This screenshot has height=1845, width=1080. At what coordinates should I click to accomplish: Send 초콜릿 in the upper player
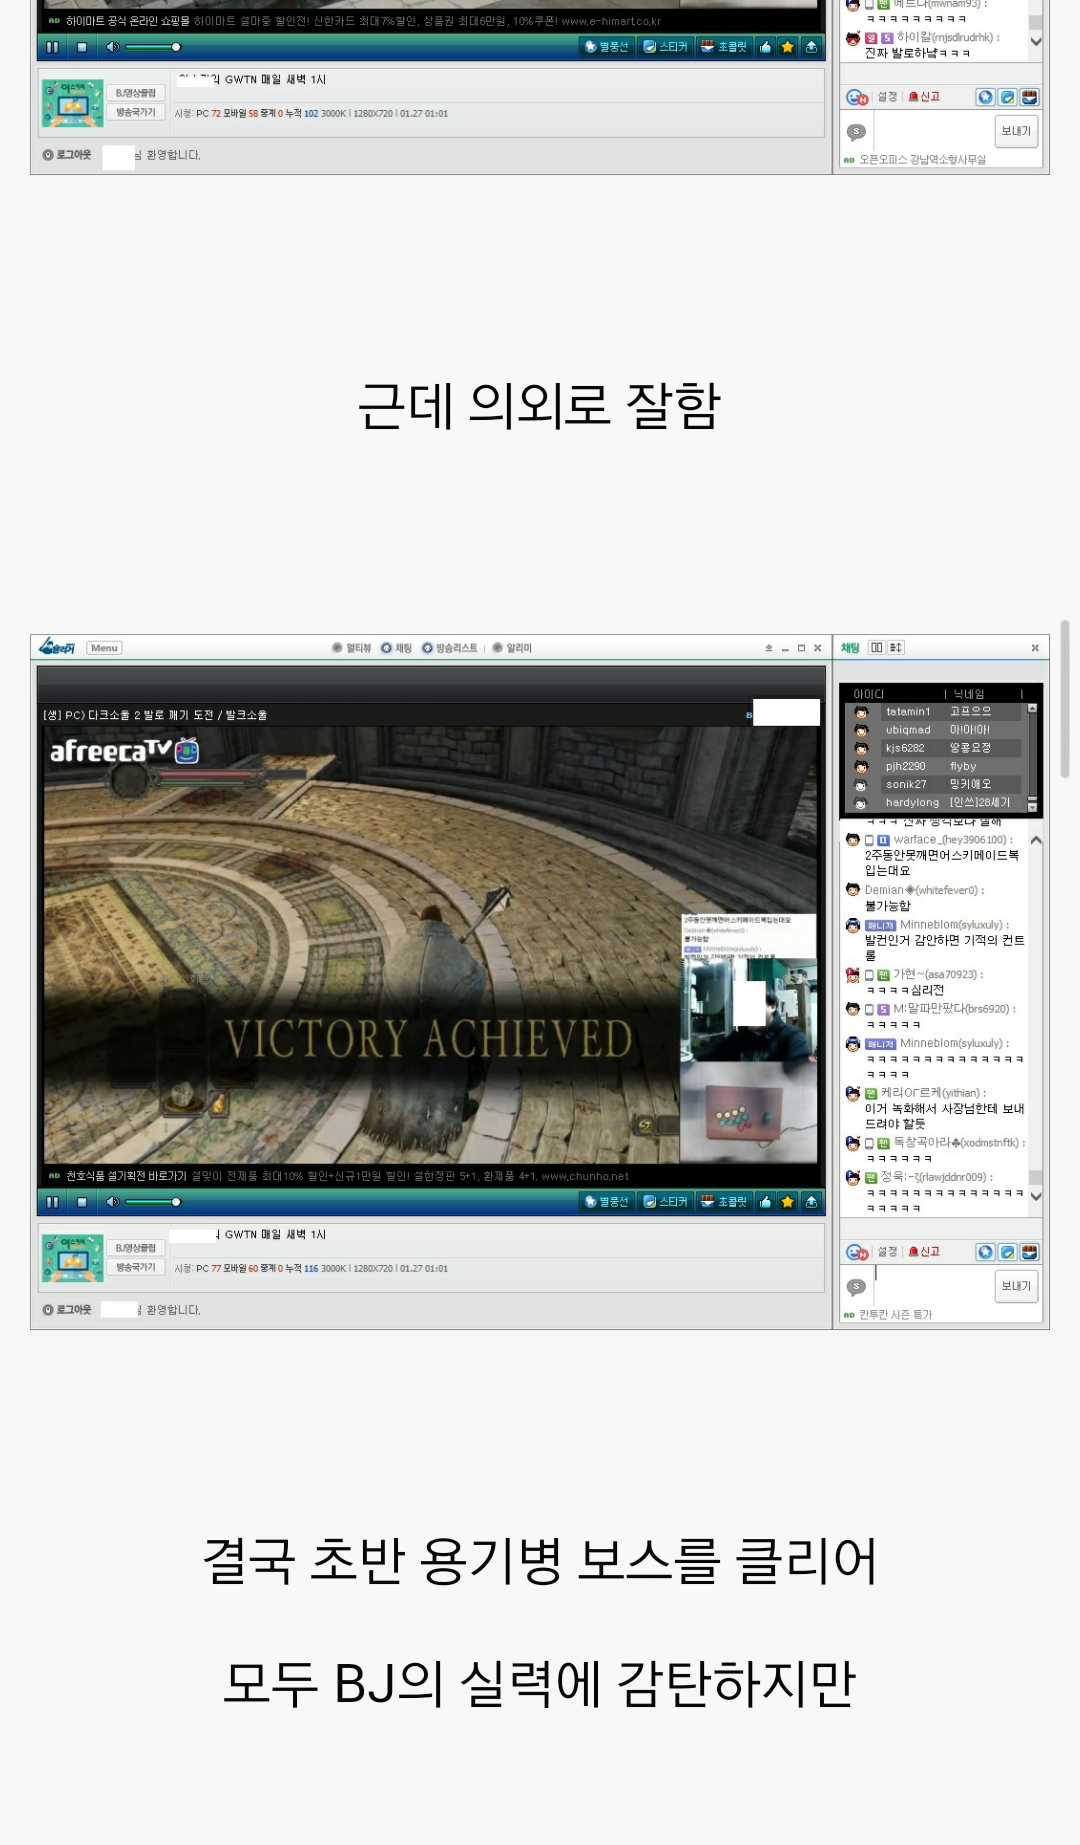pos(724,47)
